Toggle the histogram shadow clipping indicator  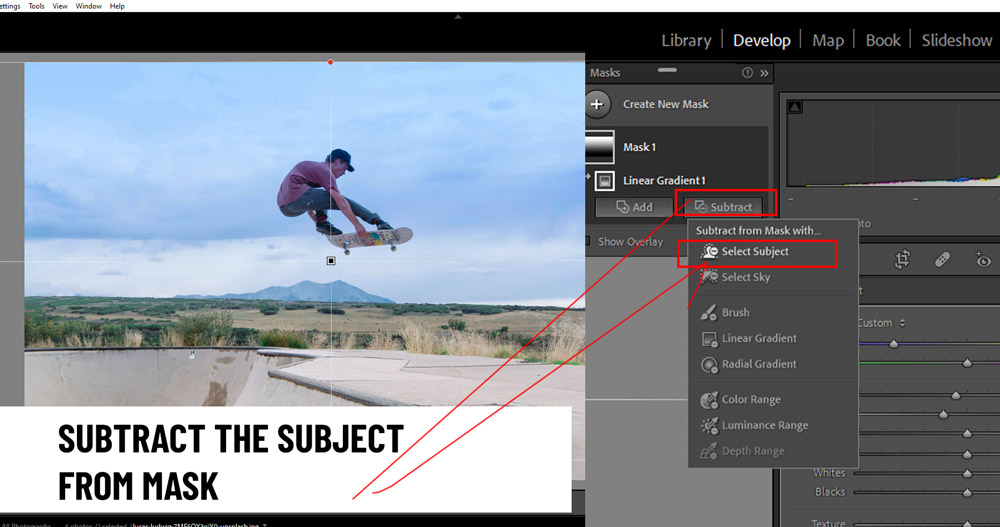pos(795,107)
